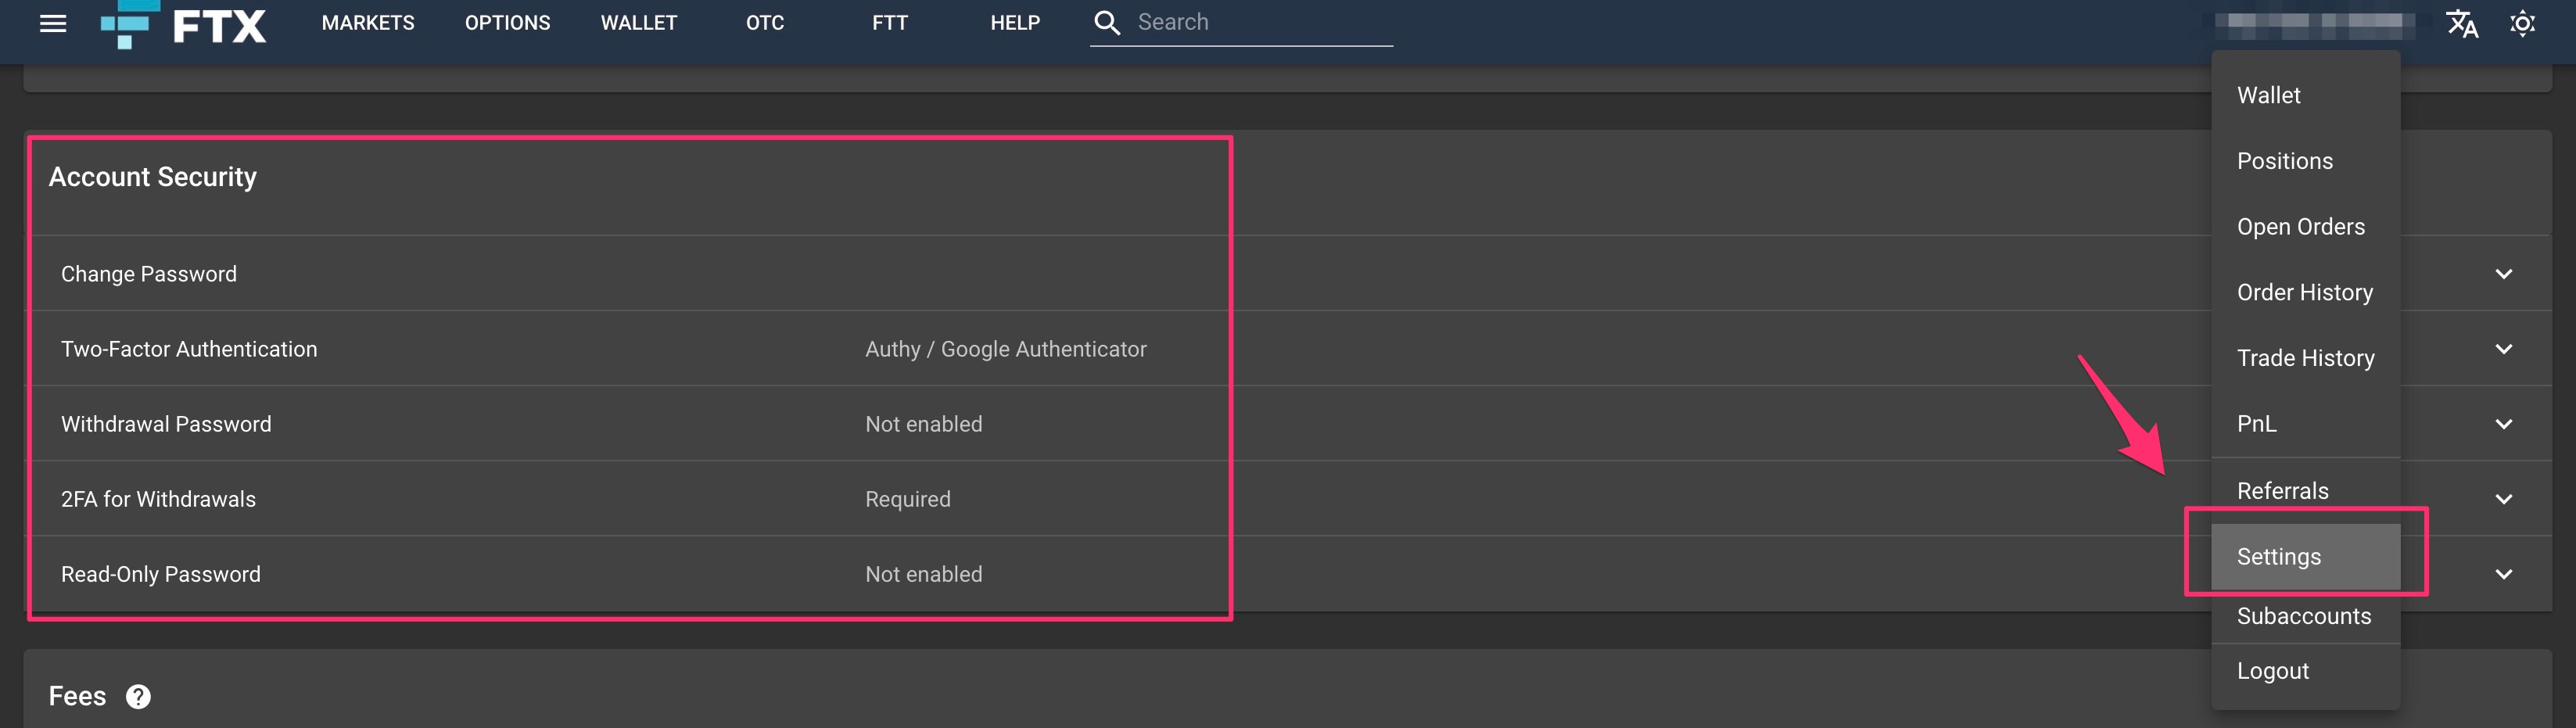Go to the OPTIONS nav item

[x=507, y=23]
